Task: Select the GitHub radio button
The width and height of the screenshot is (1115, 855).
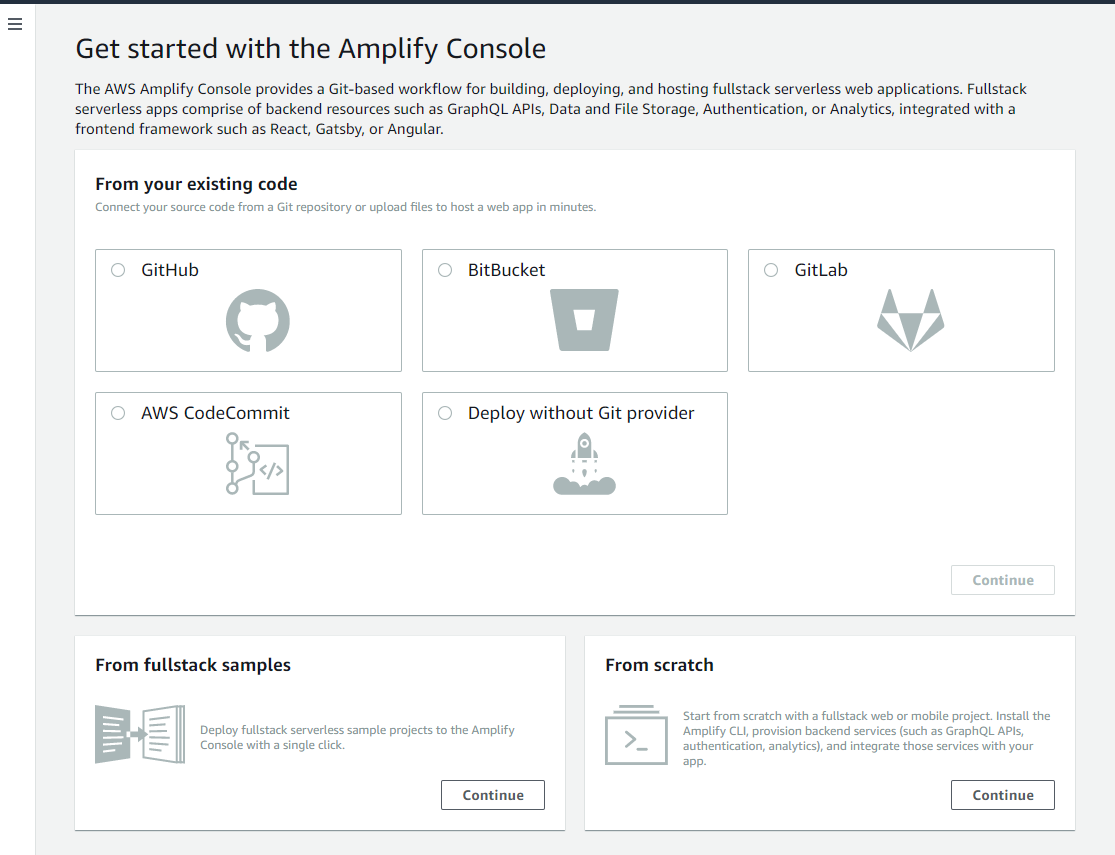Action: pyautogui.click(x=118, y=270)
